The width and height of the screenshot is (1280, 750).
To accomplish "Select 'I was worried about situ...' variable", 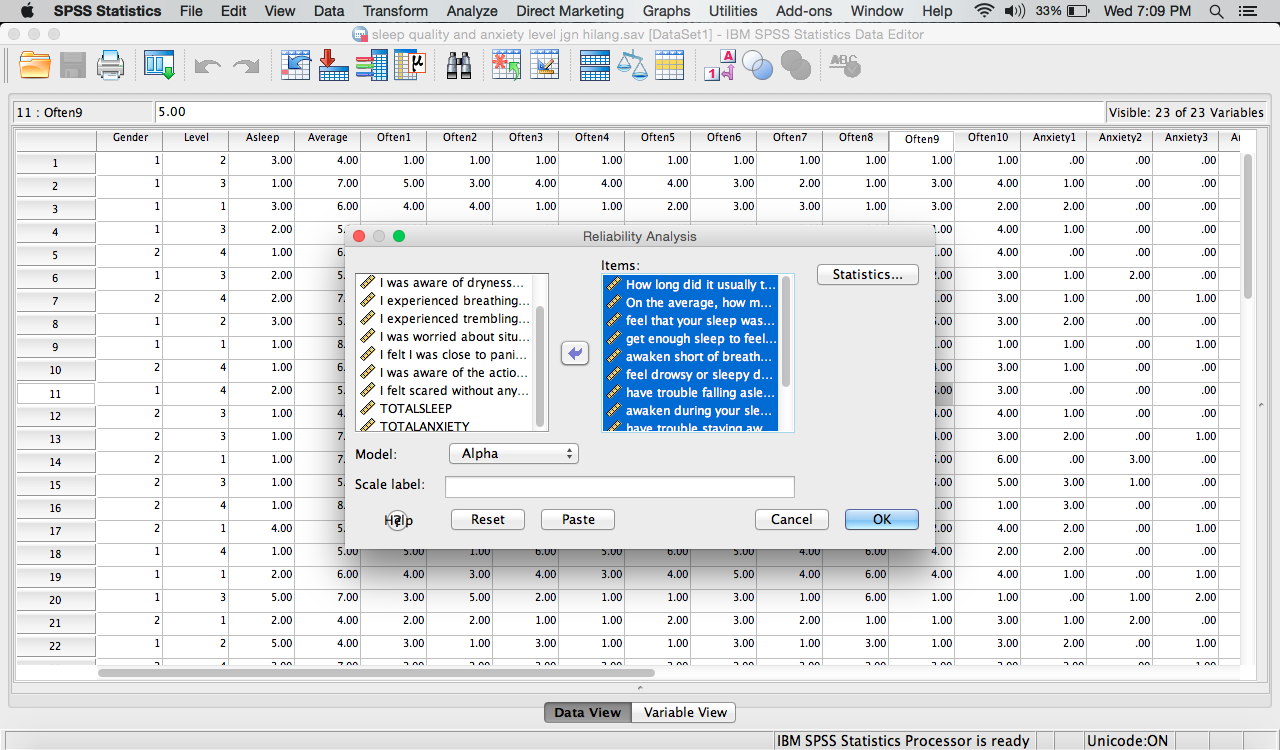I will coord(446,337).
